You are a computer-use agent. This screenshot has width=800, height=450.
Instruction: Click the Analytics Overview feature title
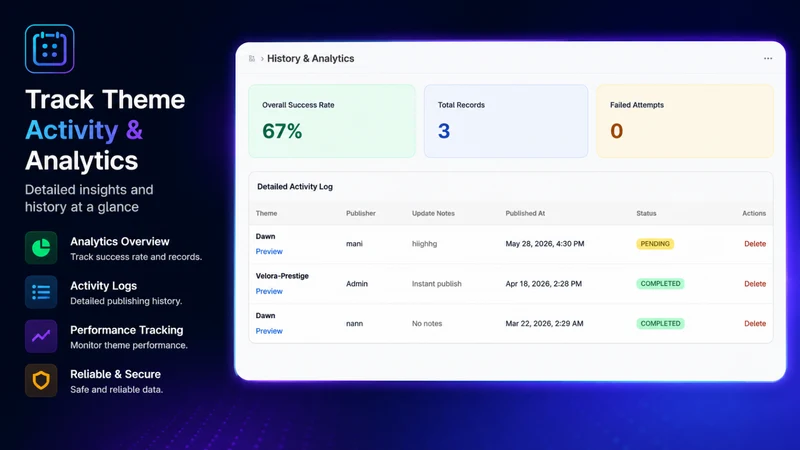tap(120, 242)
